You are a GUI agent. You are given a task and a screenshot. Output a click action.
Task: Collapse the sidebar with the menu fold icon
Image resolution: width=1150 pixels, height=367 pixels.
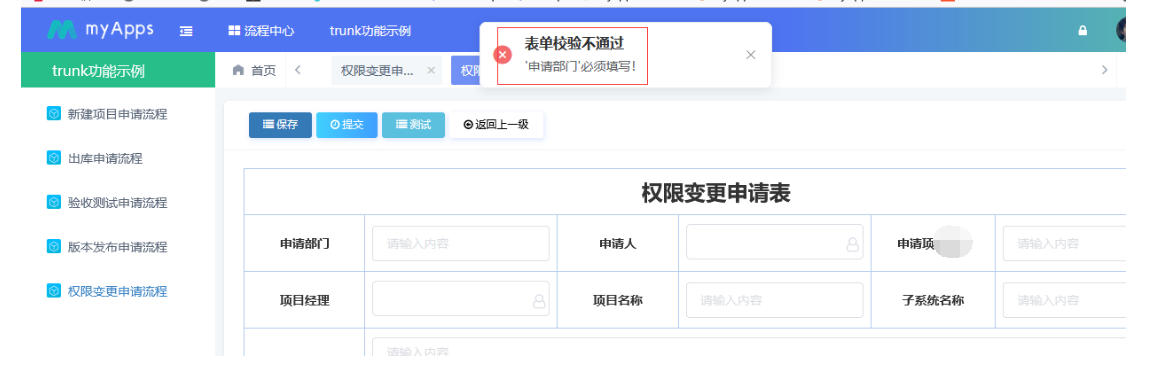pos(186,31)
